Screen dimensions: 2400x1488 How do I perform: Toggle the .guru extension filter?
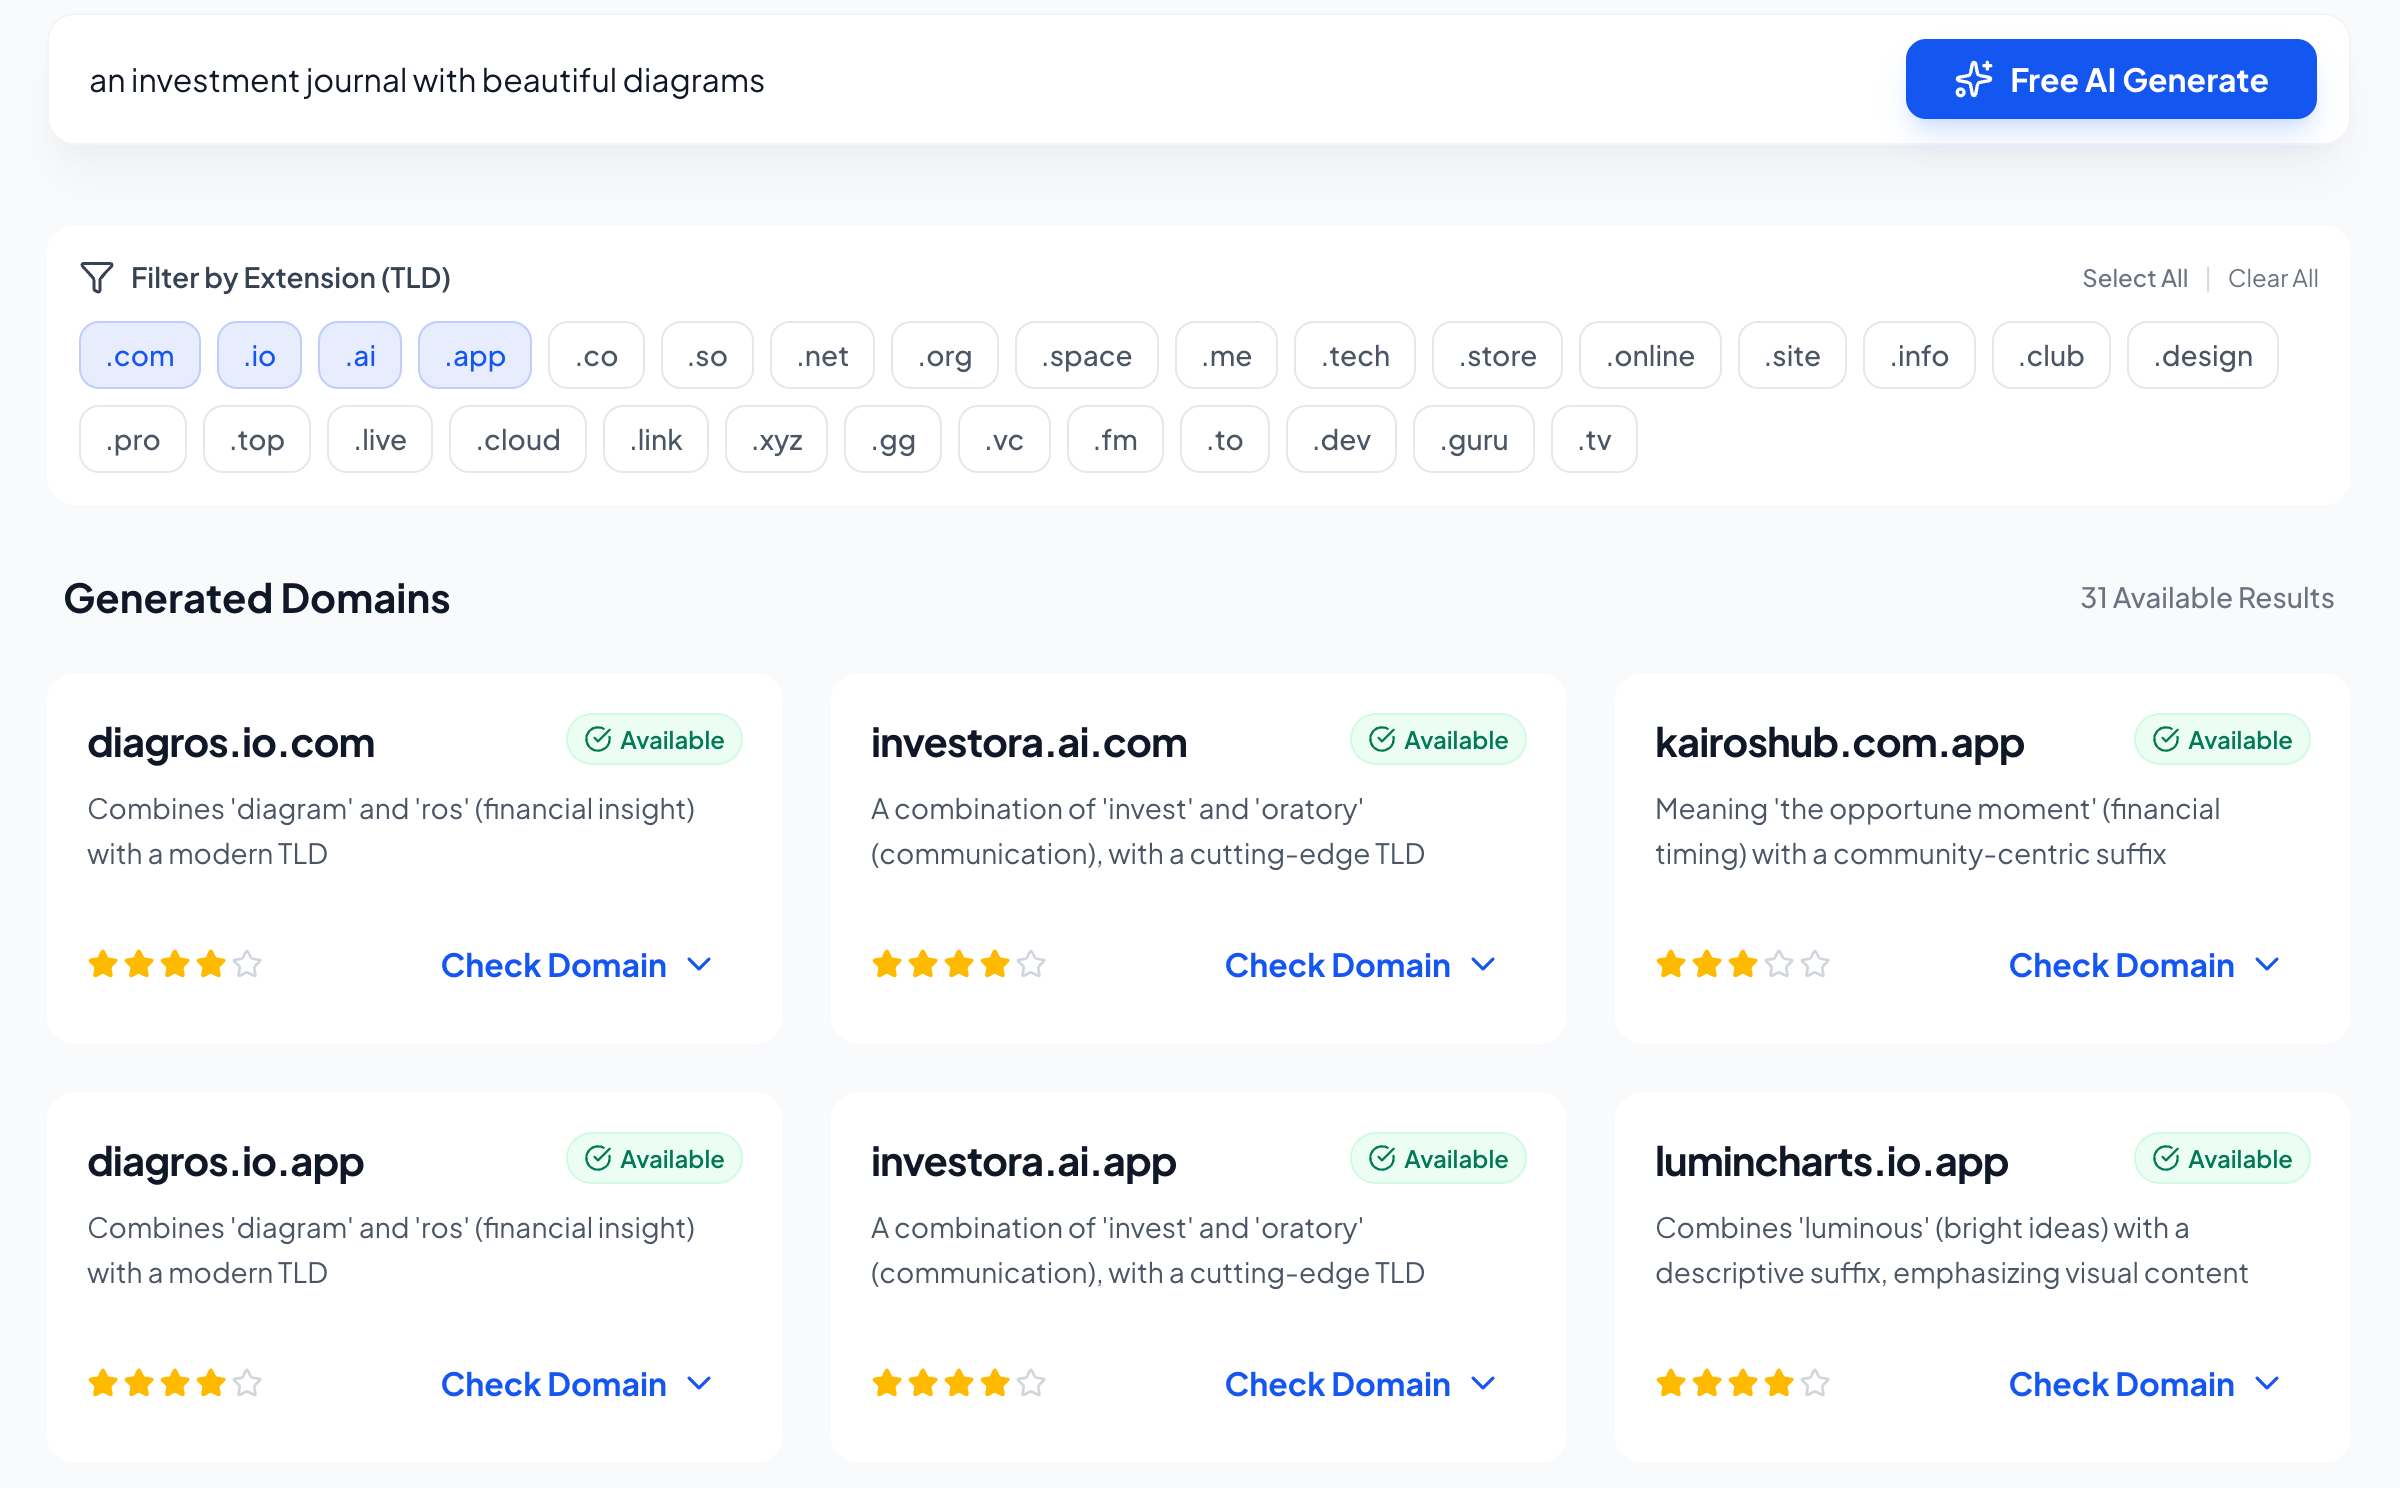(x=1473, y=439)
